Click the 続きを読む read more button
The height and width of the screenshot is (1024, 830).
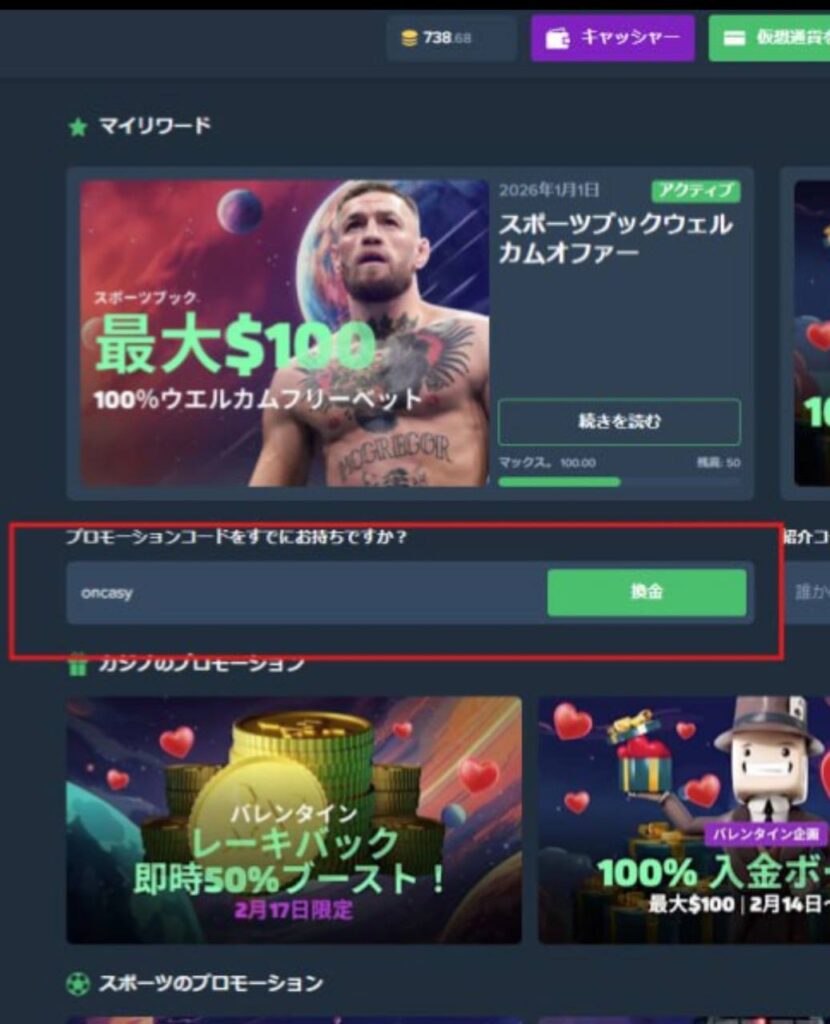619,422
